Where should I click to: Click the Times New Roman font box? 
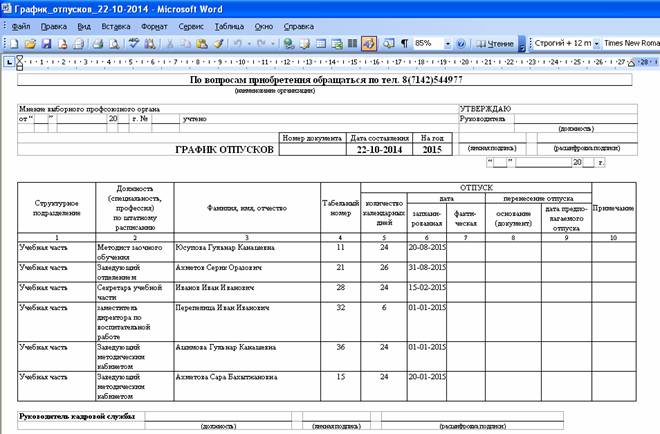(631, 43)
